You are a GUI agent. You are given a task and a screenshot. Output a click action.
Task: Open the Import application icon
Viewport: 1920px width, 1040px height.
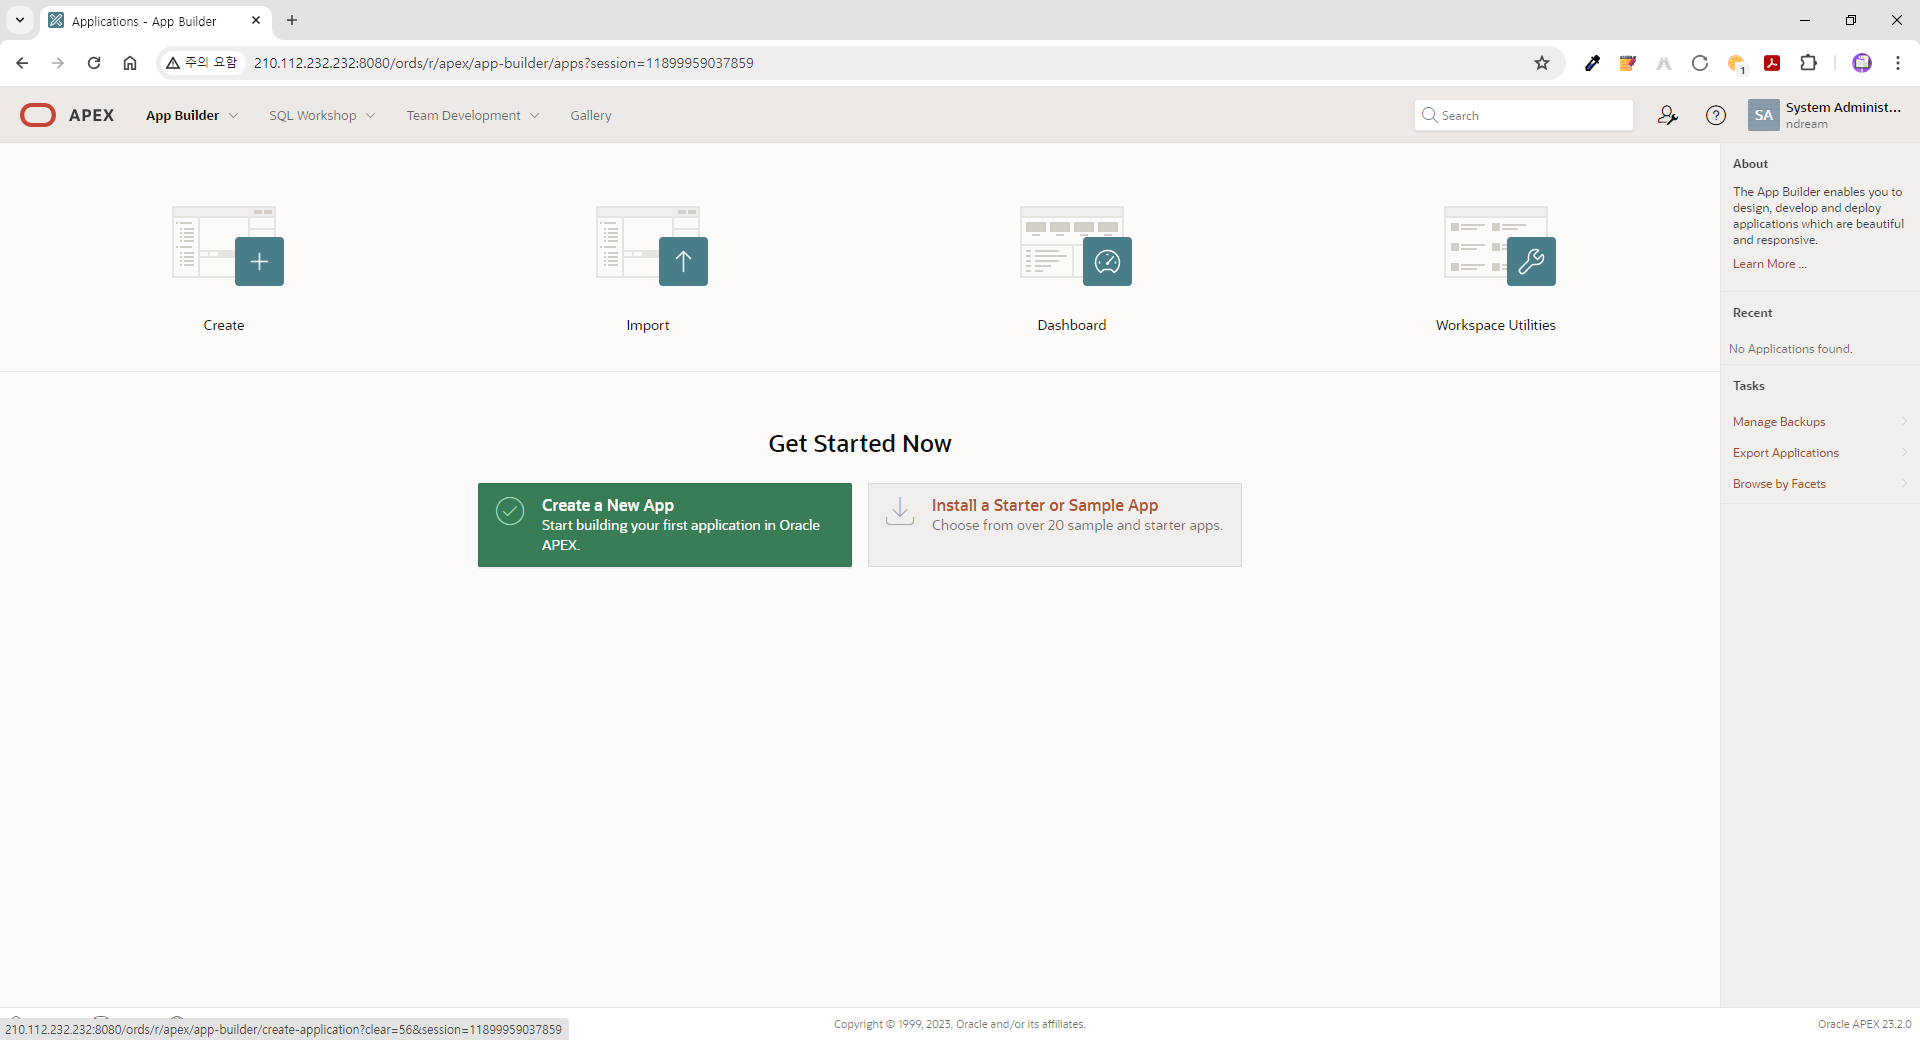(x=652, y=246)
